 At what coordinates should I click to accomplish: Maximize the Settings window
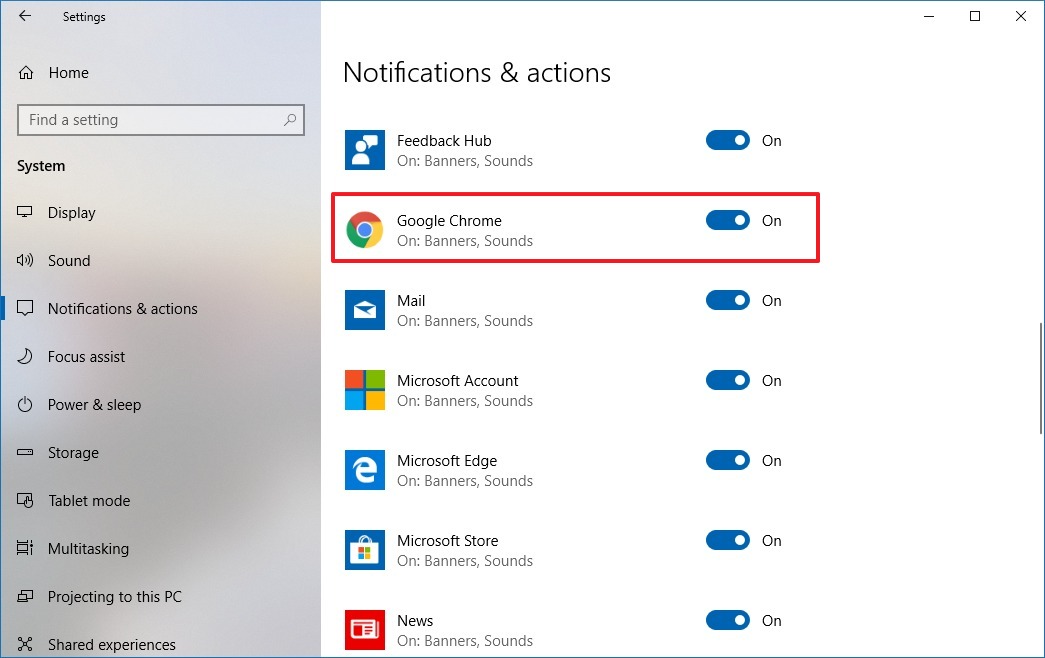975,16
